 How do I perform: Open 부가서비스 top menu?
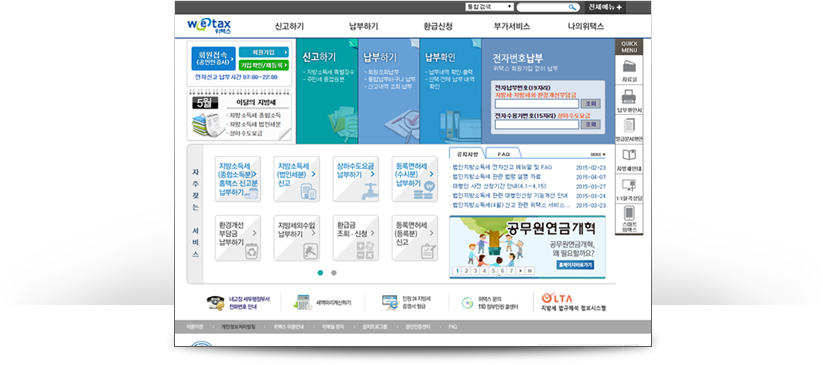point(512,26)
